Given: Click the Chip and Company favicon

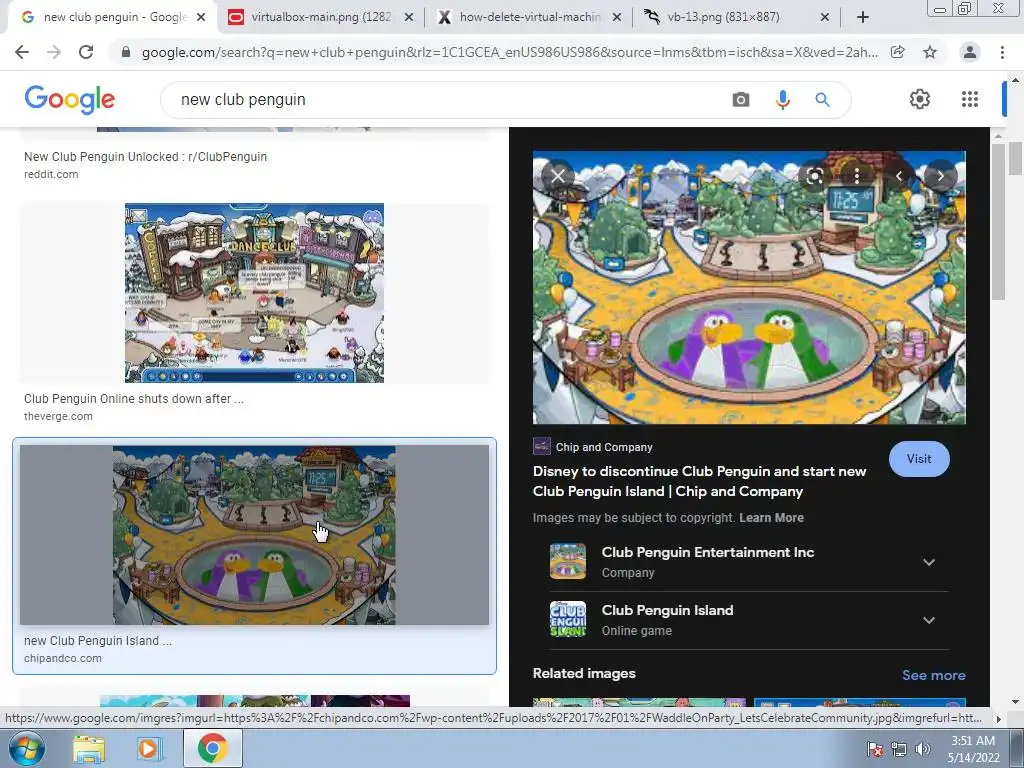Looking at the screenshot, I should click(541, 446).
